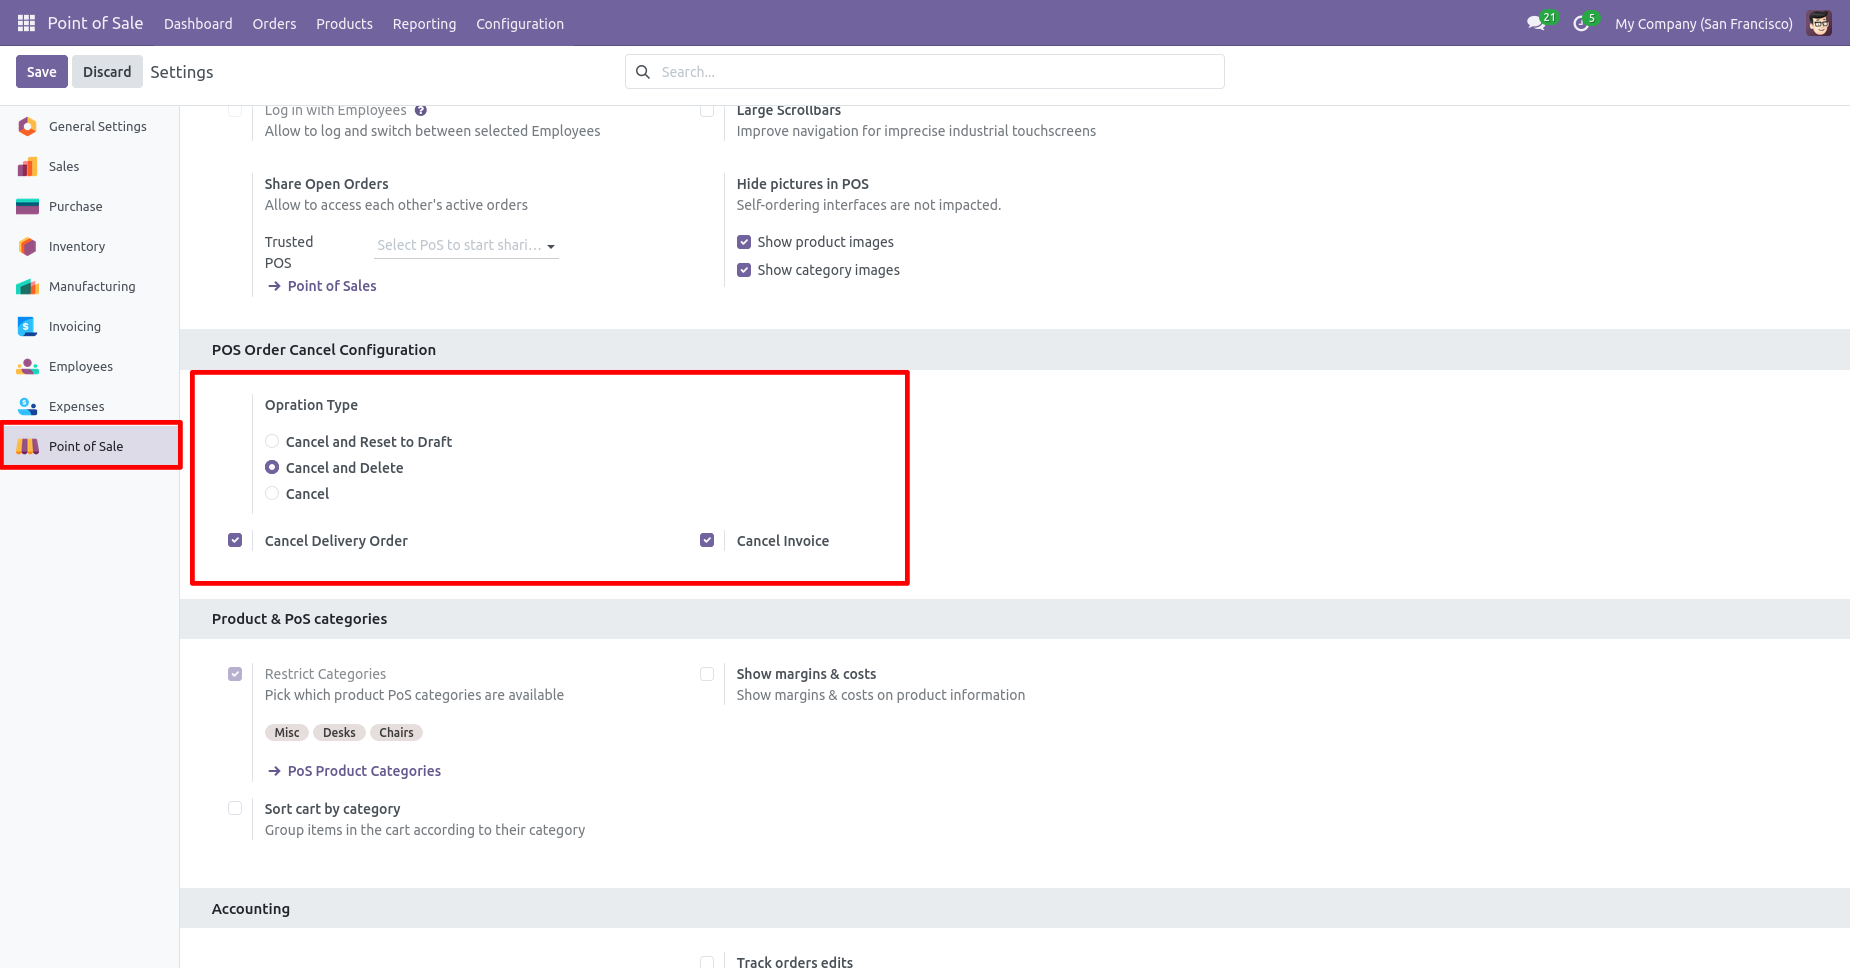Image resolution: width=1850 pixels, height=968 pixels.
Task: Click the Chairs category tag
Action: [396, 733]
